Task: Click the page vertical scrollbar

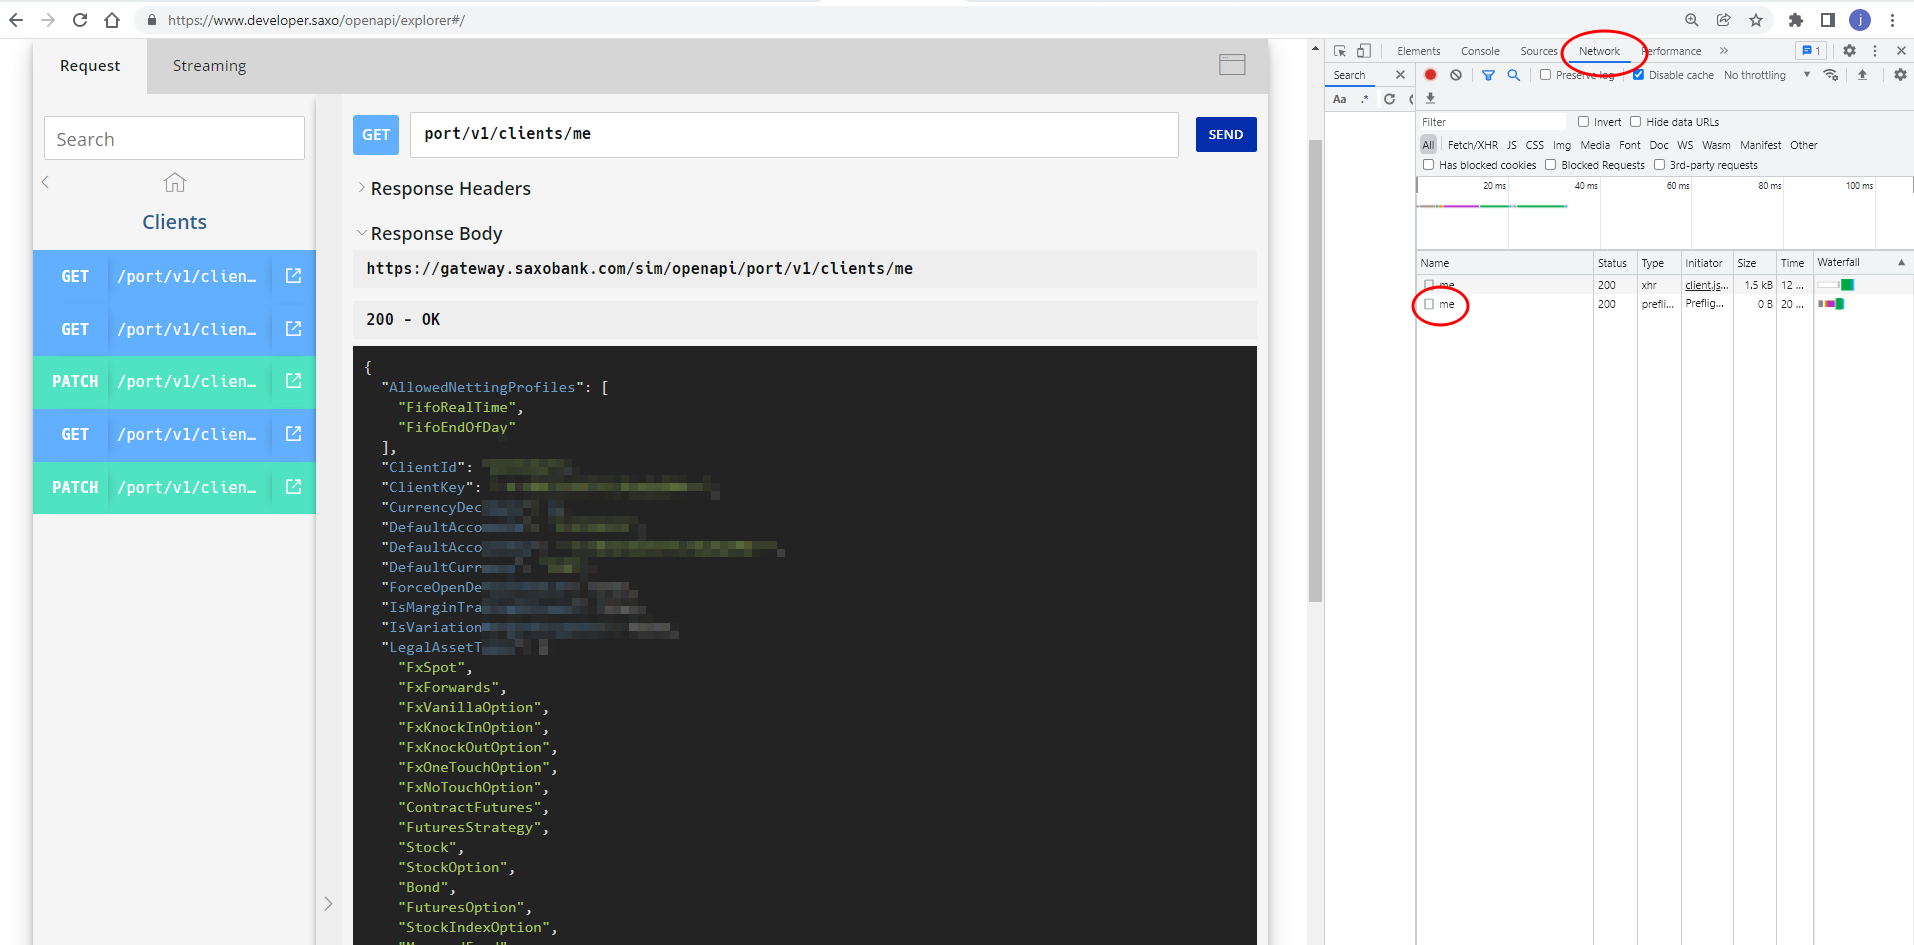Action: [x=1316, y=370]
